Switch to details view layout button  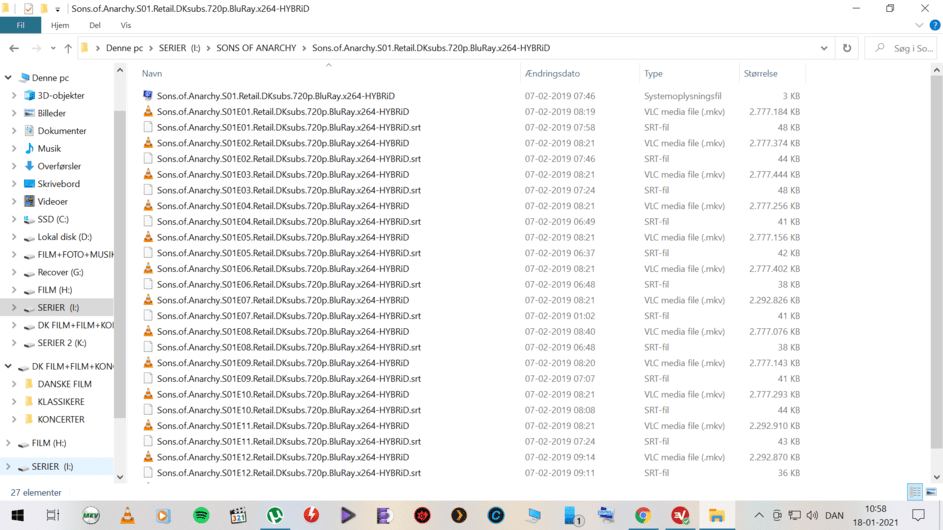point(915,492)
